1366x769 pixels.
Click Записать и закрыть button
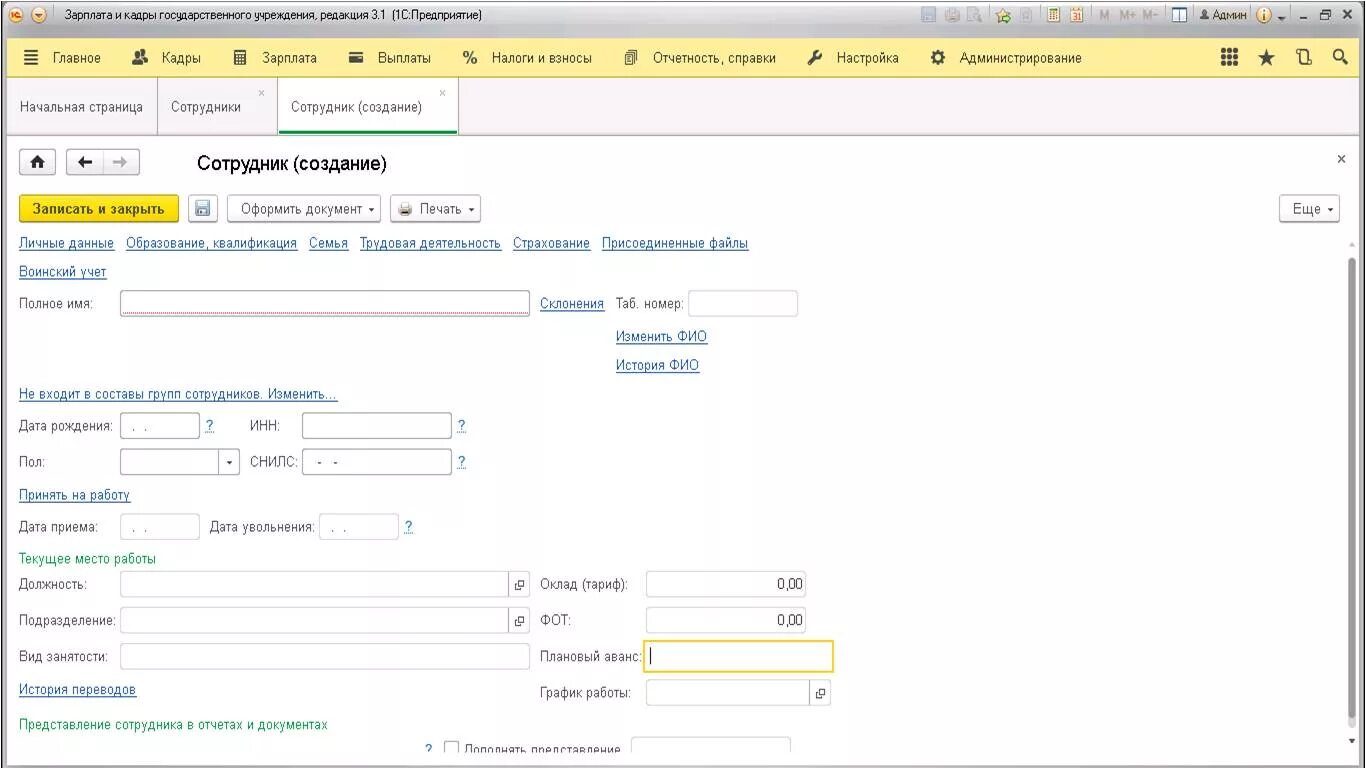coord(99,209)
